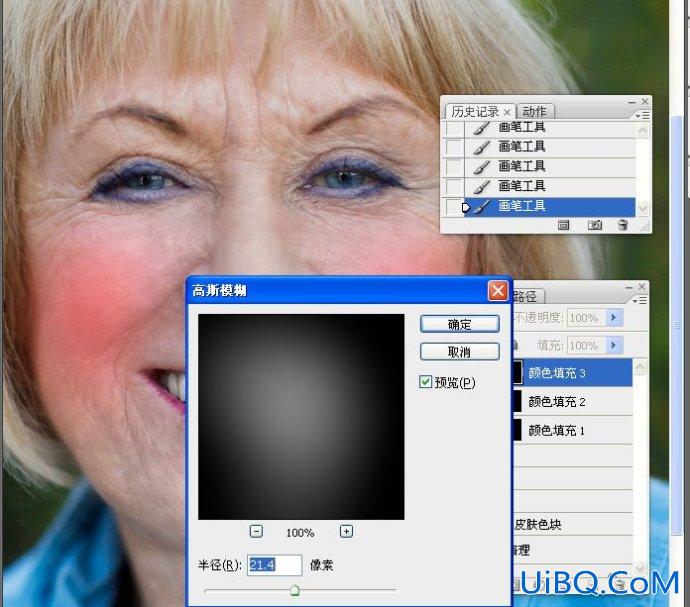Select the 颜色填充 3 layer
Viewport: 690px width, 607px height.
[x=572, y=373]
